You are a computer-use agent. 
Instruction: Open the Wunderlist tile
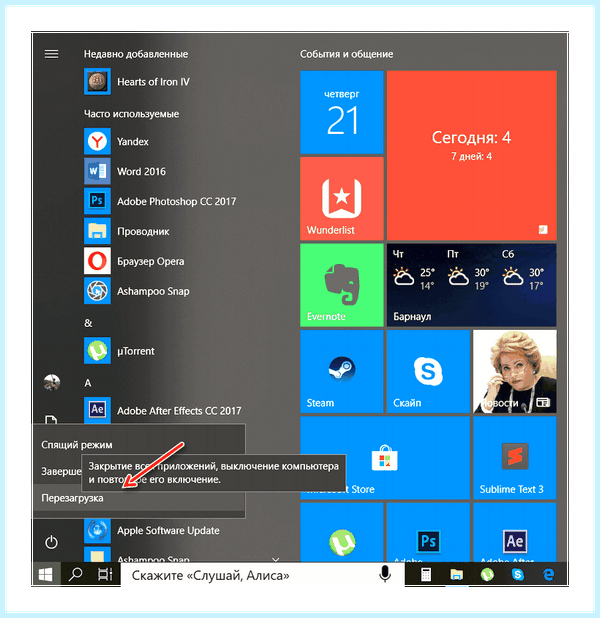341,199
